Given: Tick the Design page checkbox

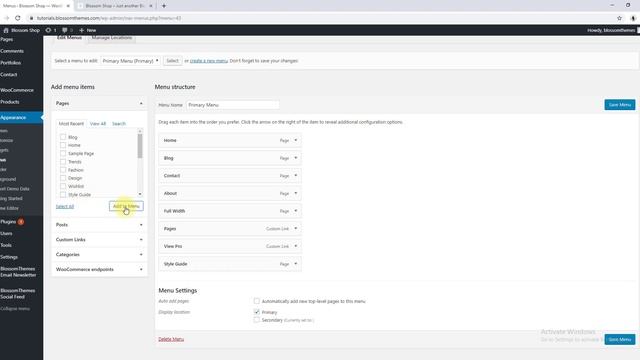Looking at the screenshot, I should 63,178.
